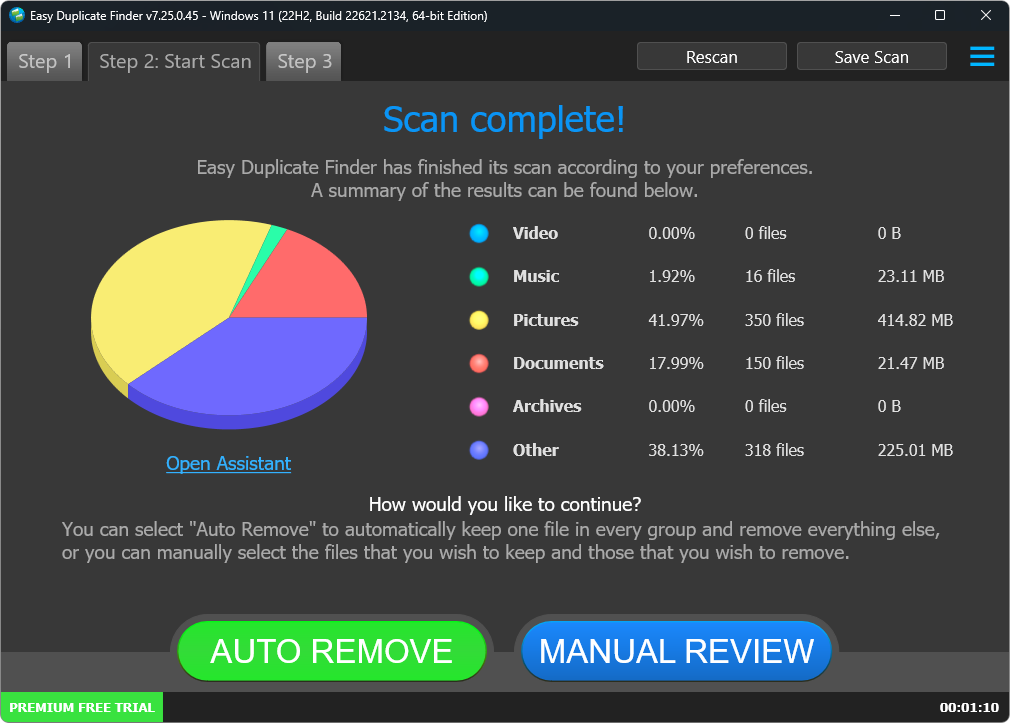The image size is (1010, 723).
Task: Go to the Step 3 tab
Action: coord(304,62)
